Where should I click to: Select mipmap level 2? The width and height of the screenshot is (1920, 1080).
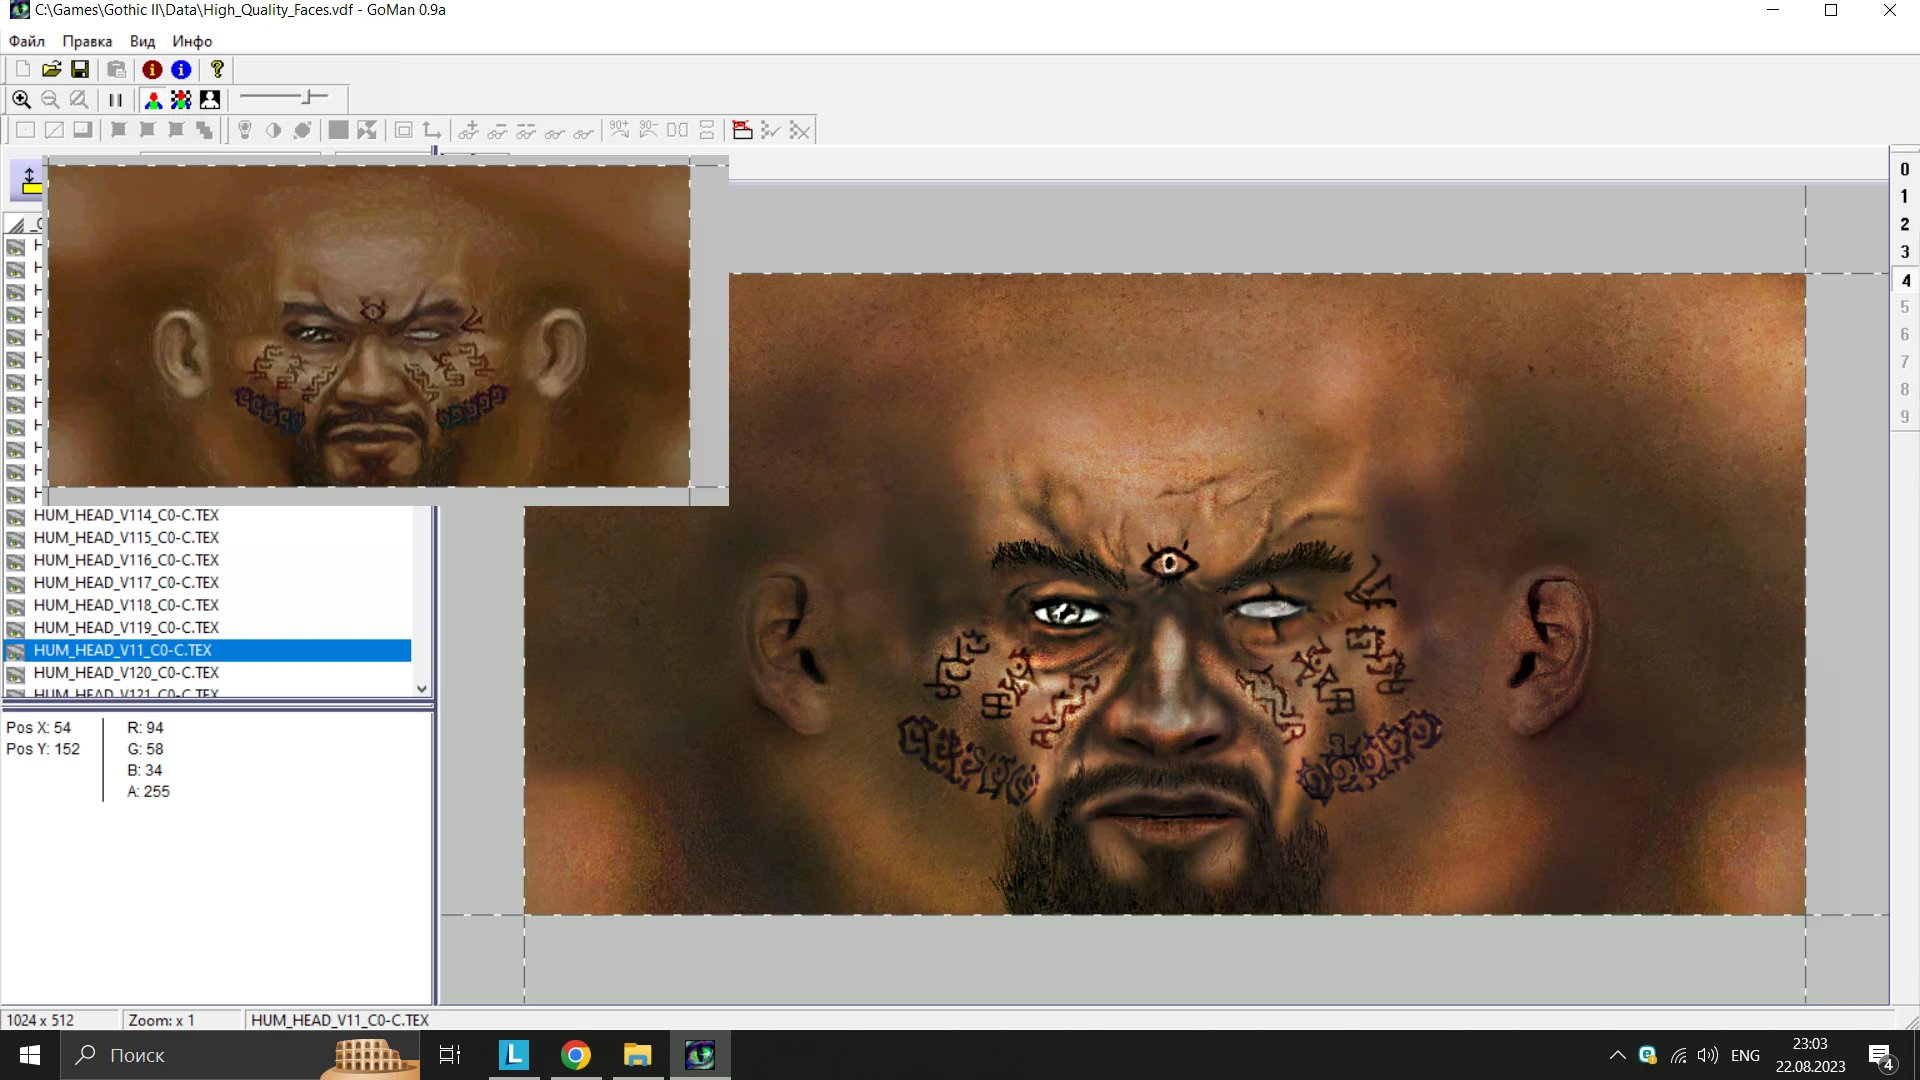(x=1904, y=225)
